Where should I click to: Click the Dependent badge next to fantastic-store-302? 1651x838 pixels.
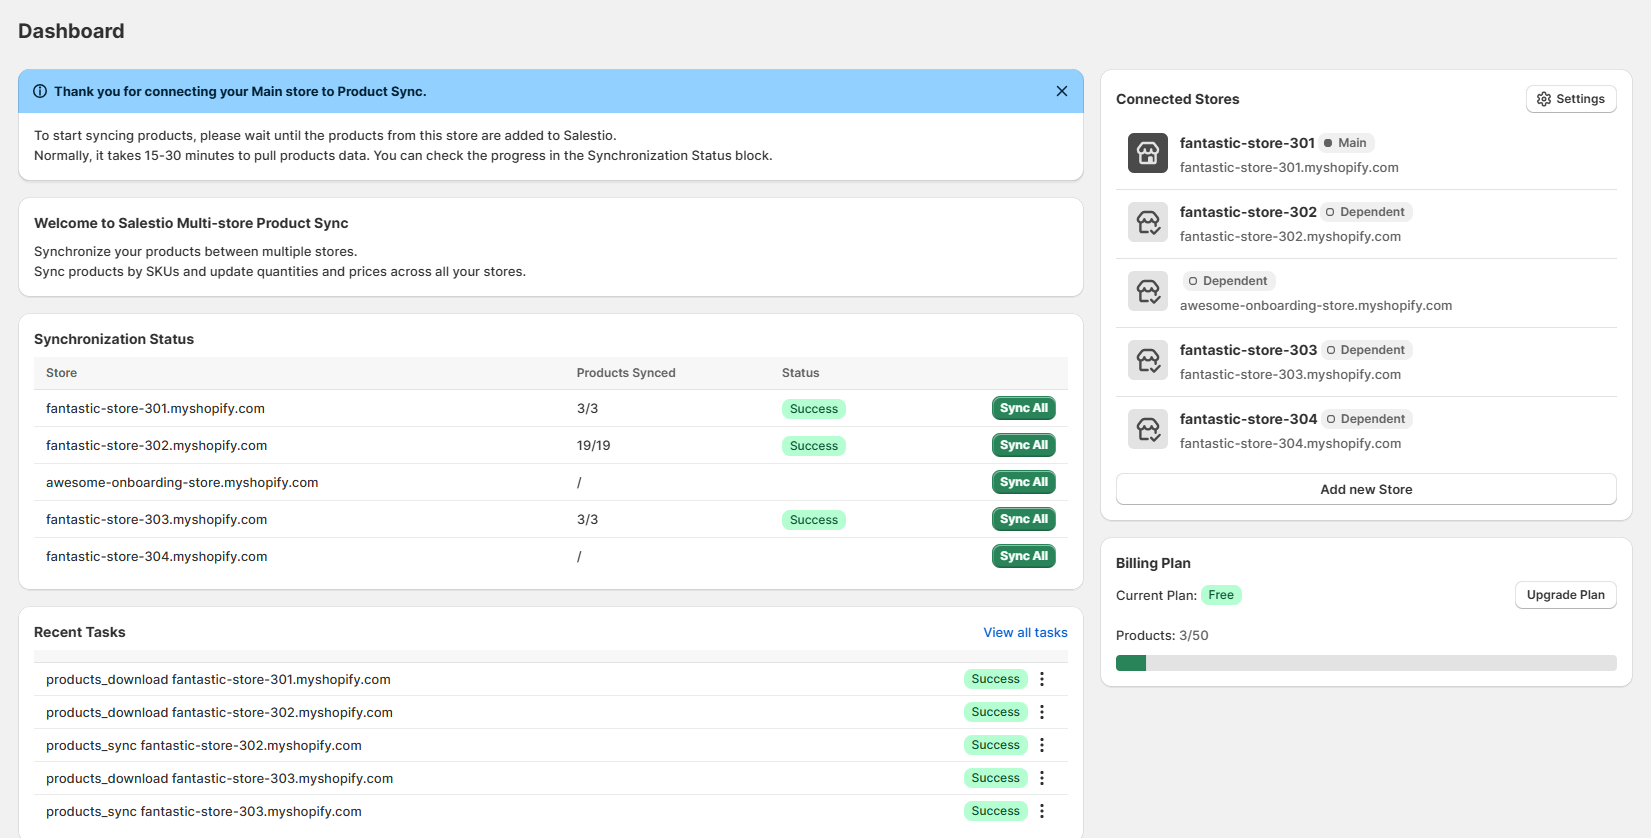(1366, 212)
